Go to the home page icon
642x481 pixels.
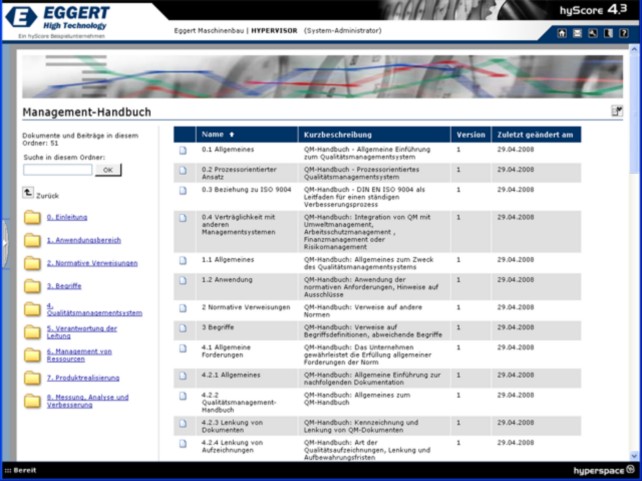pyautogui.click(x=562, y=33)
